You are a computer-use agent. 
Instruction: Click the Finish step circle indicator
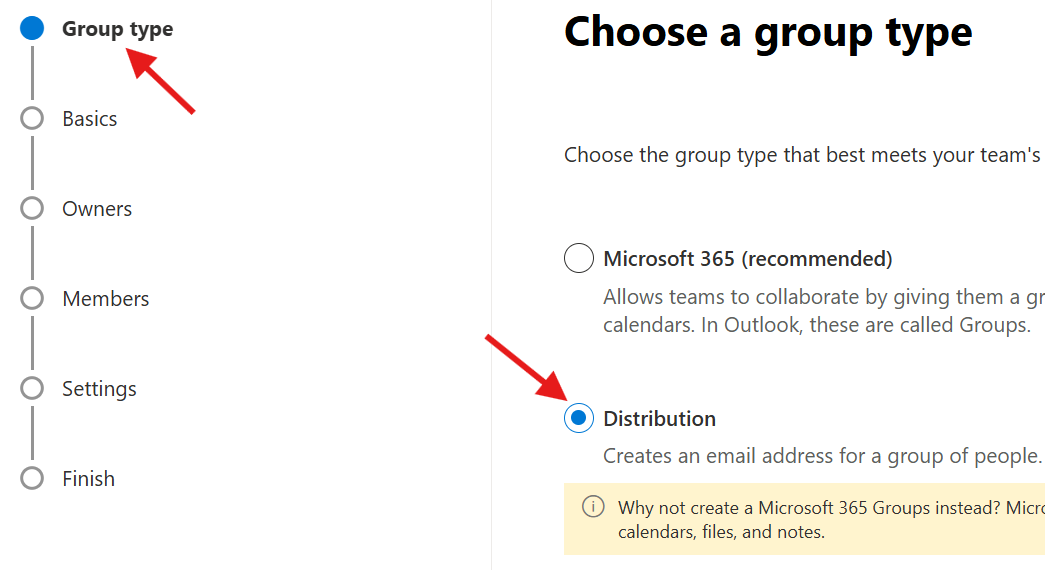pos(32,478)
